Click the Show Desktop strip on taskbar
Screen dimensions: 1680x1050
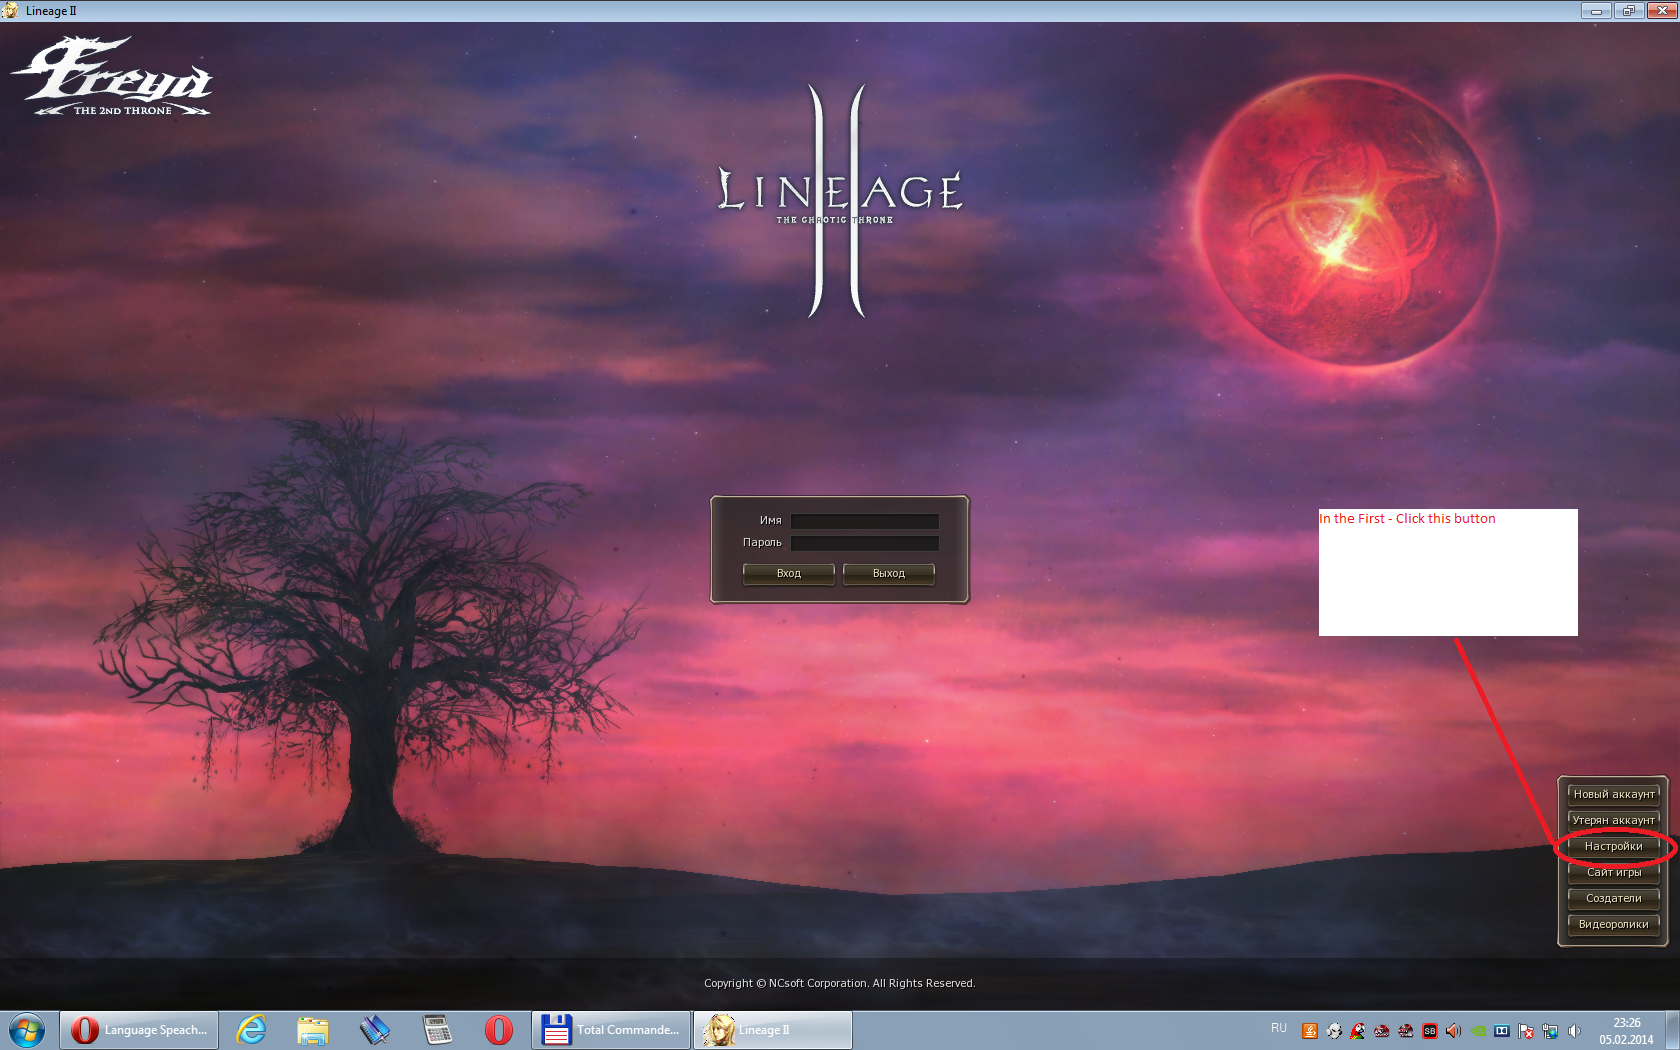1672,1030
